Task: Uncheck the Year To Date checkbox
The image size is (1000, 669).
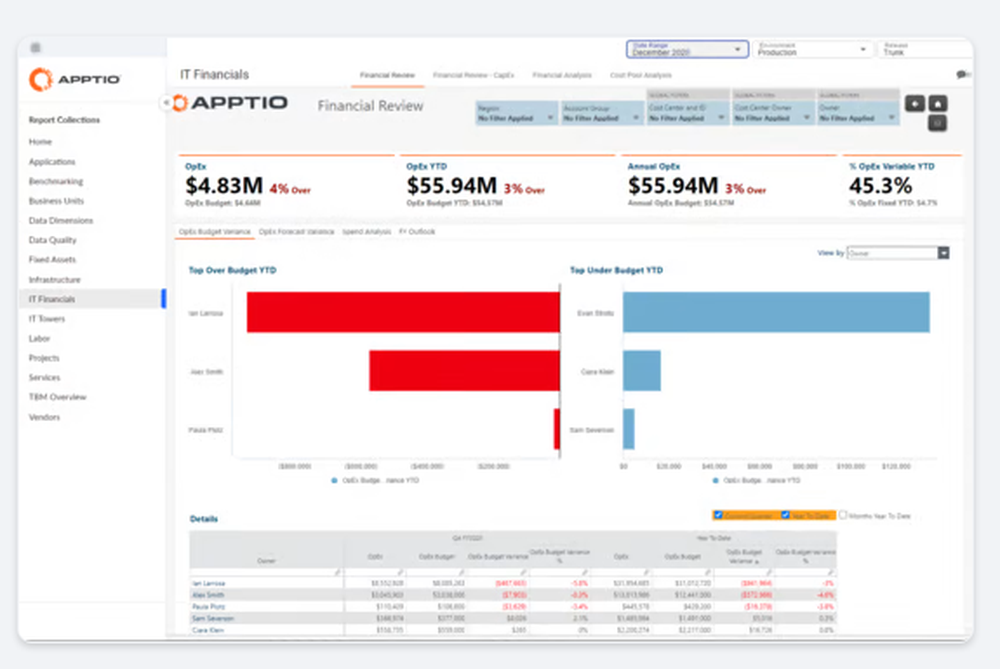Action: [786, 515]
